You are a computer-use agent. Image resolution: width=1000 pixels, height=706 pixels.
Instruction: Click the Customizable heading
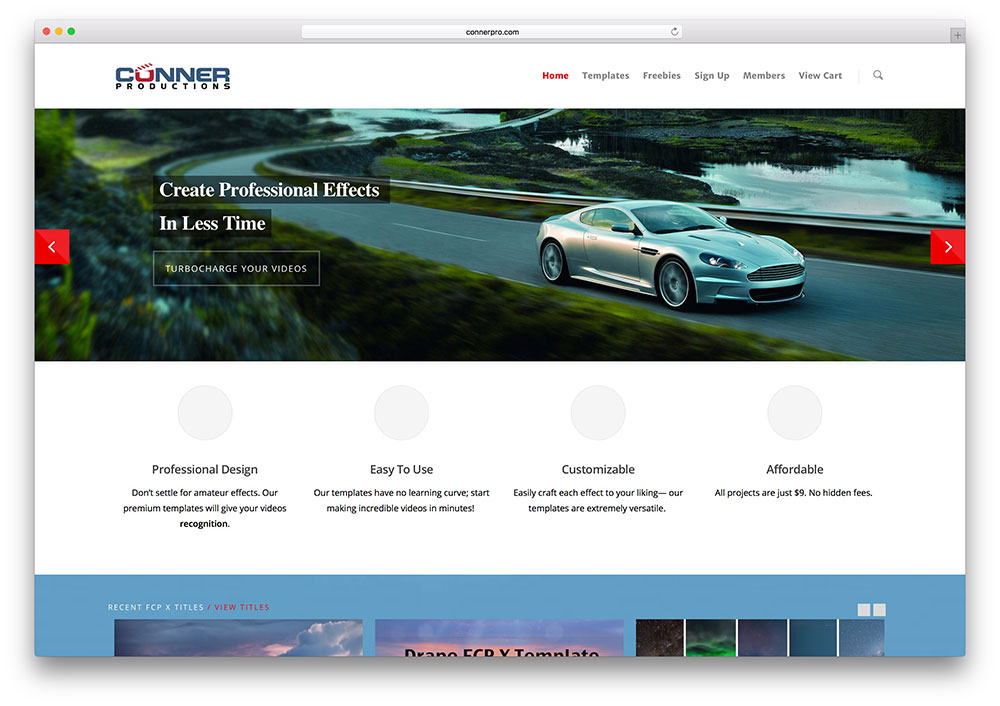pyautogui.click(x=598, y=469)
